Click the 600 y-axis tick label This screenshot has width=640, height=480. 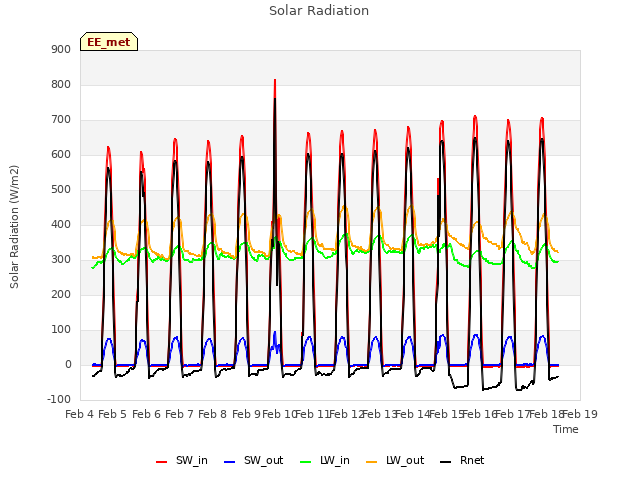[x=61, y=154]
